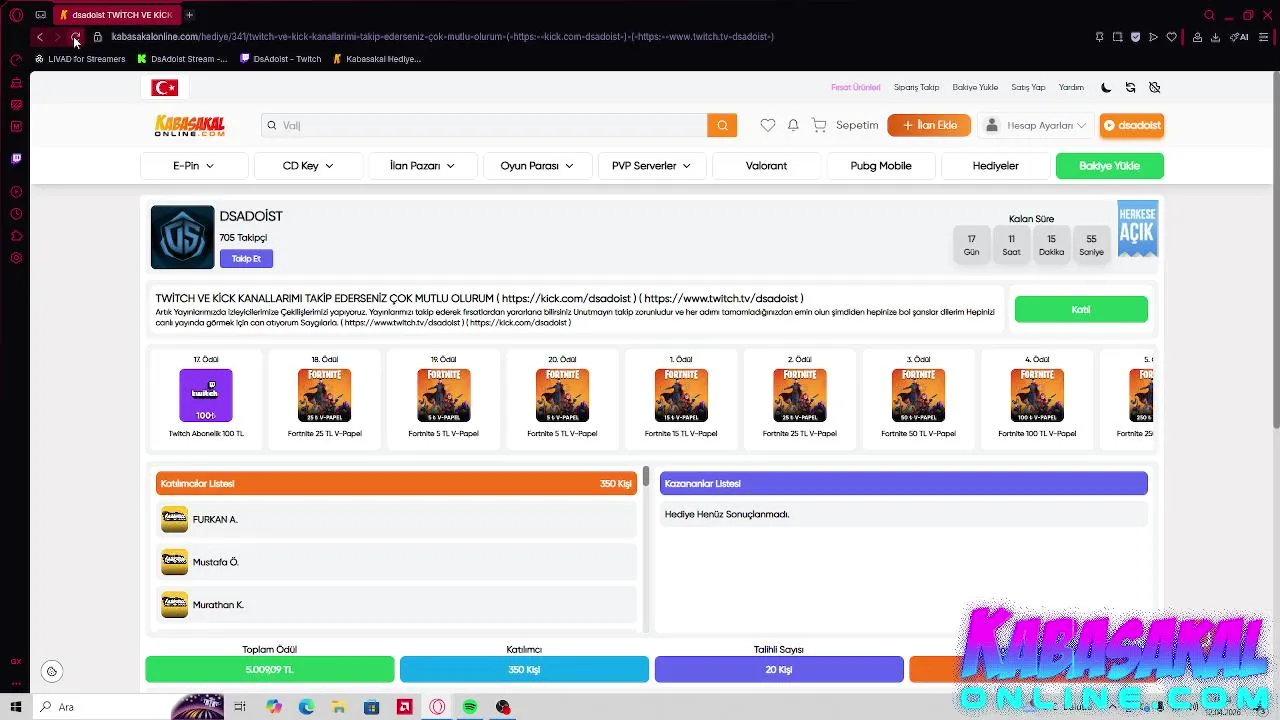The width and height of the screenshot is (1280, 720).
Task: Click the participants list scrollbar
Action: (647, 477)
